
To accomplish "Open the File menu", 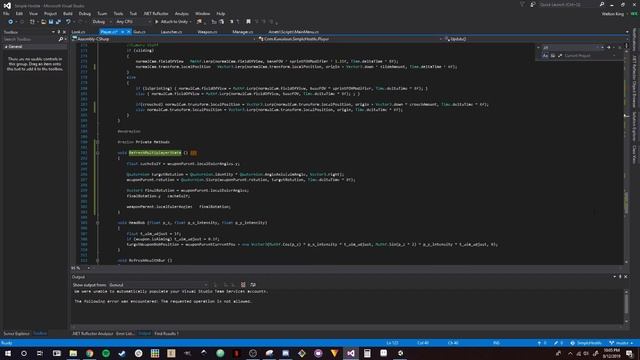I will pos(6,13).
